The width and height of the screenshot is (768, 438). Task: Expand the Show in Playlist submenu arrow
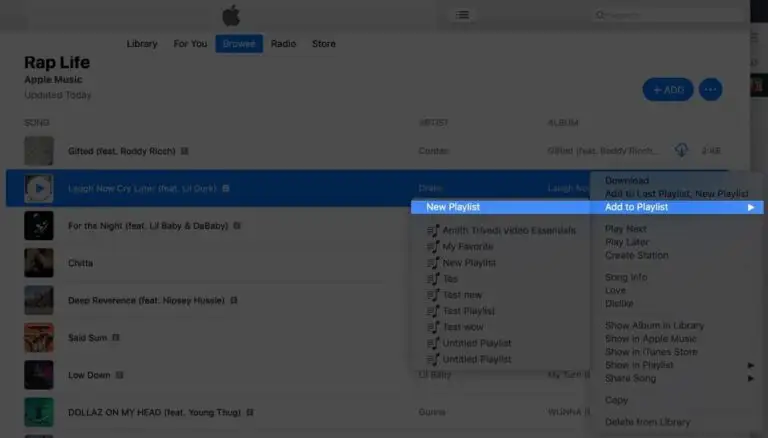point(750,365)
